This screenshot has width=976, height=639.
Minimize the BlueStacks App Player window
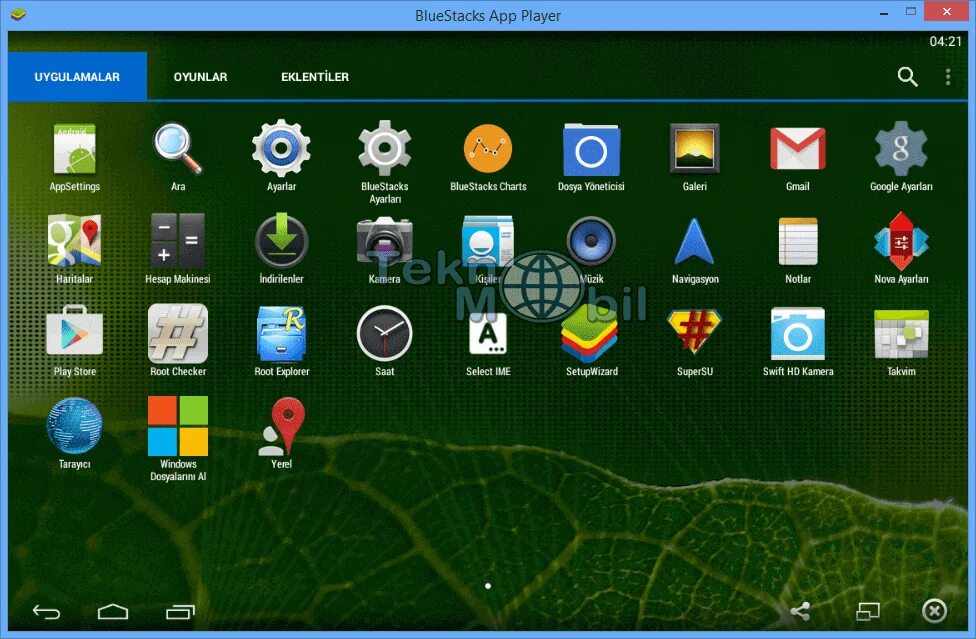[883, 13]
